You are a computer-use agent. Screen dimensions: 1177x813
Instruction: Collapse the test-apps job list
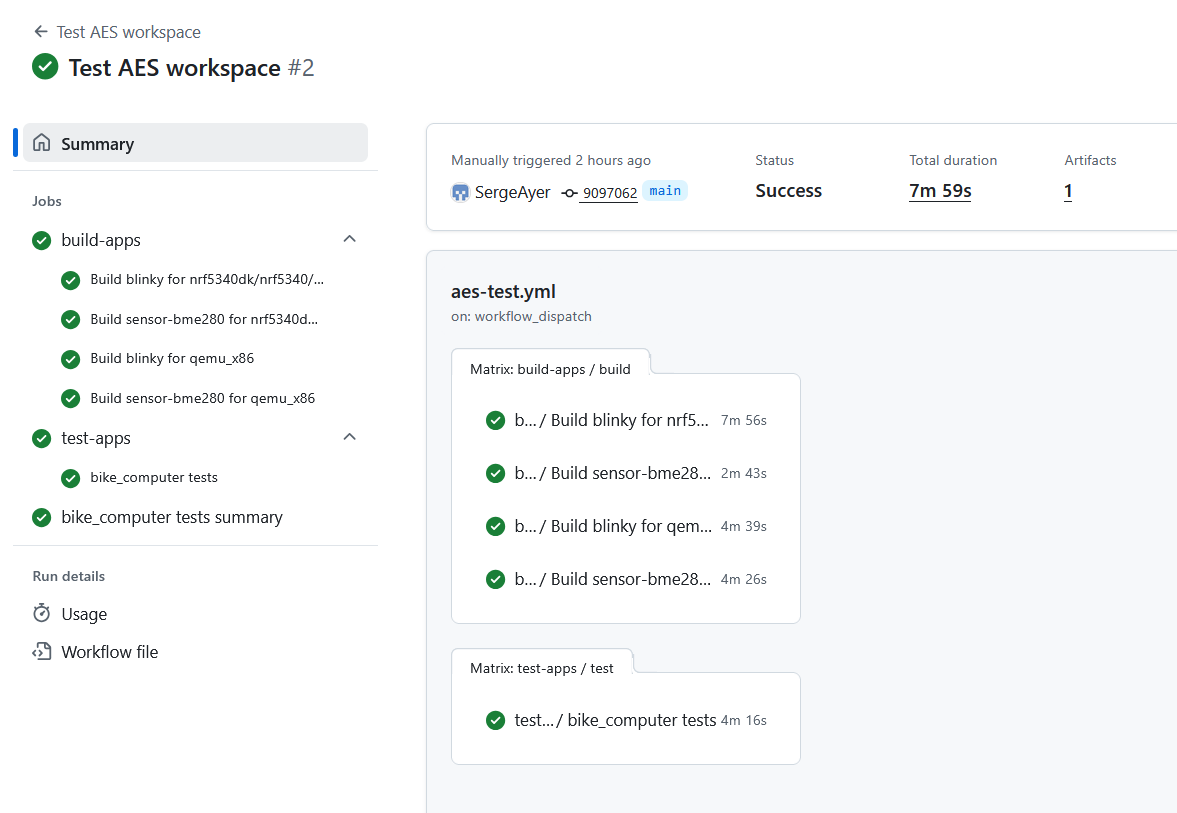point(349,437)
